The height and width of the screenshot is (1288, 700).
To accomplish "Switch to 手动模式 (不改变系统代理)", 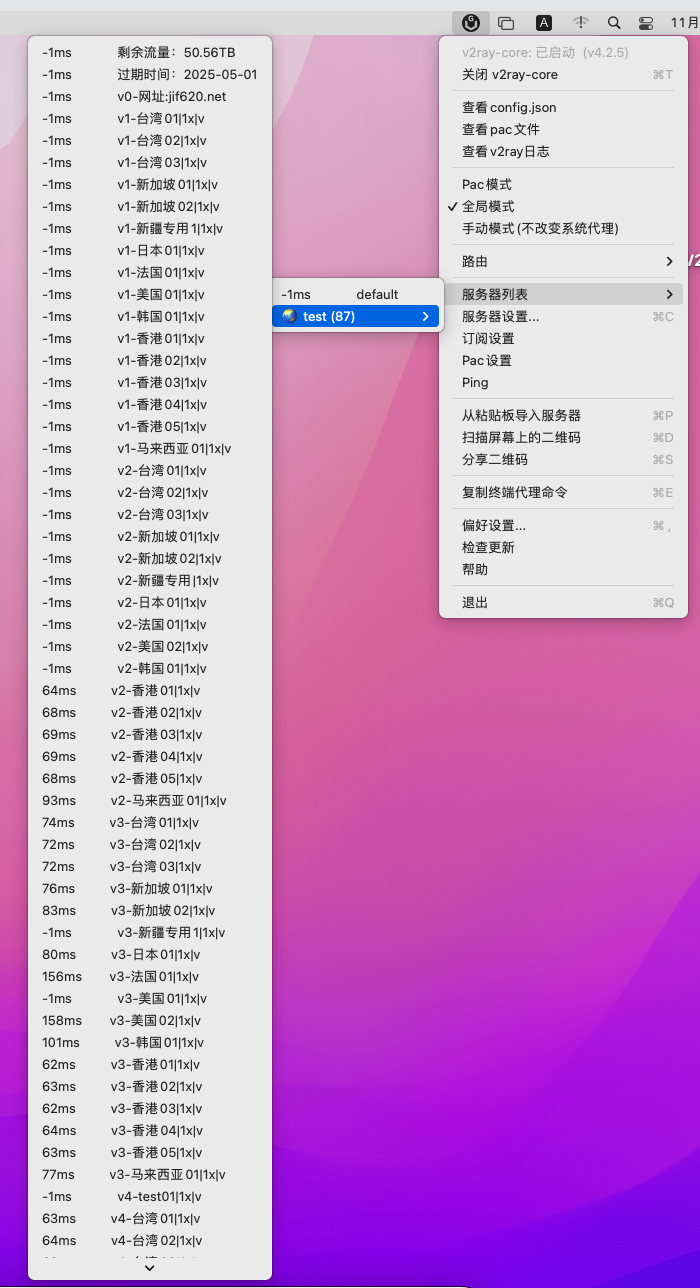I will click(540, 228).
